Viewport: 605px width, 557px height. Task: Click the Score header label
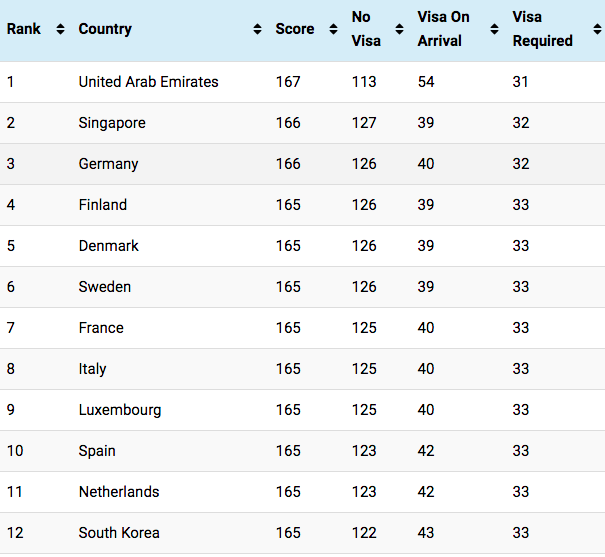(295, 29)
